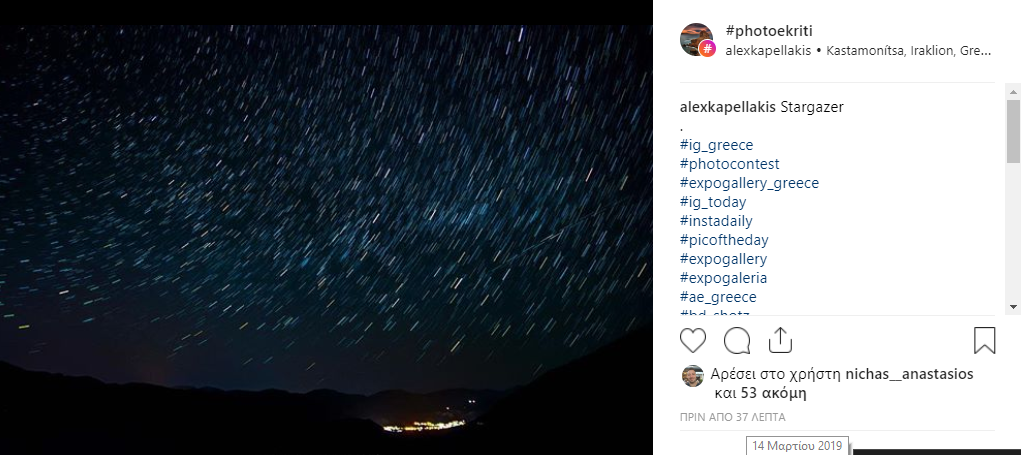Open the #photocontest hashtag

[729, 164]
